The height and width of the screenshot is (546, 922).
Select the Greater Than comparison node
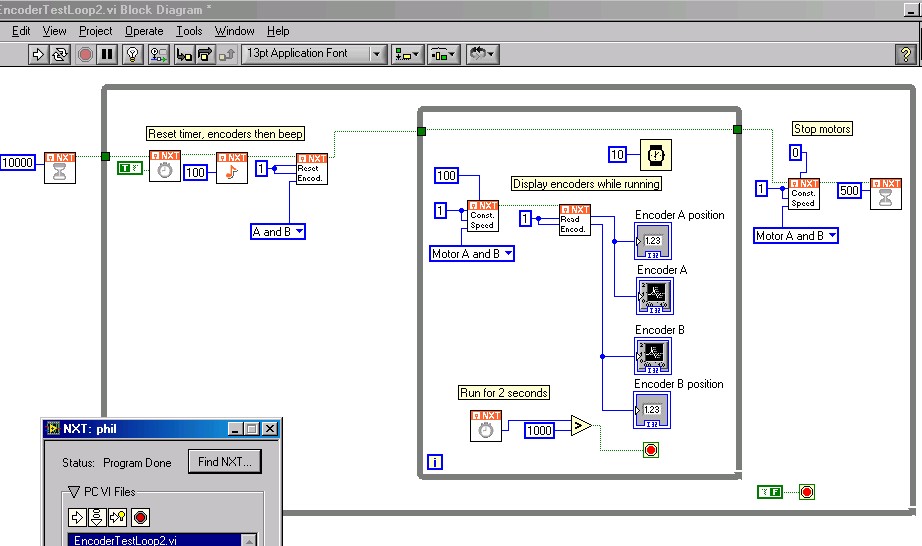click(581, 426)
